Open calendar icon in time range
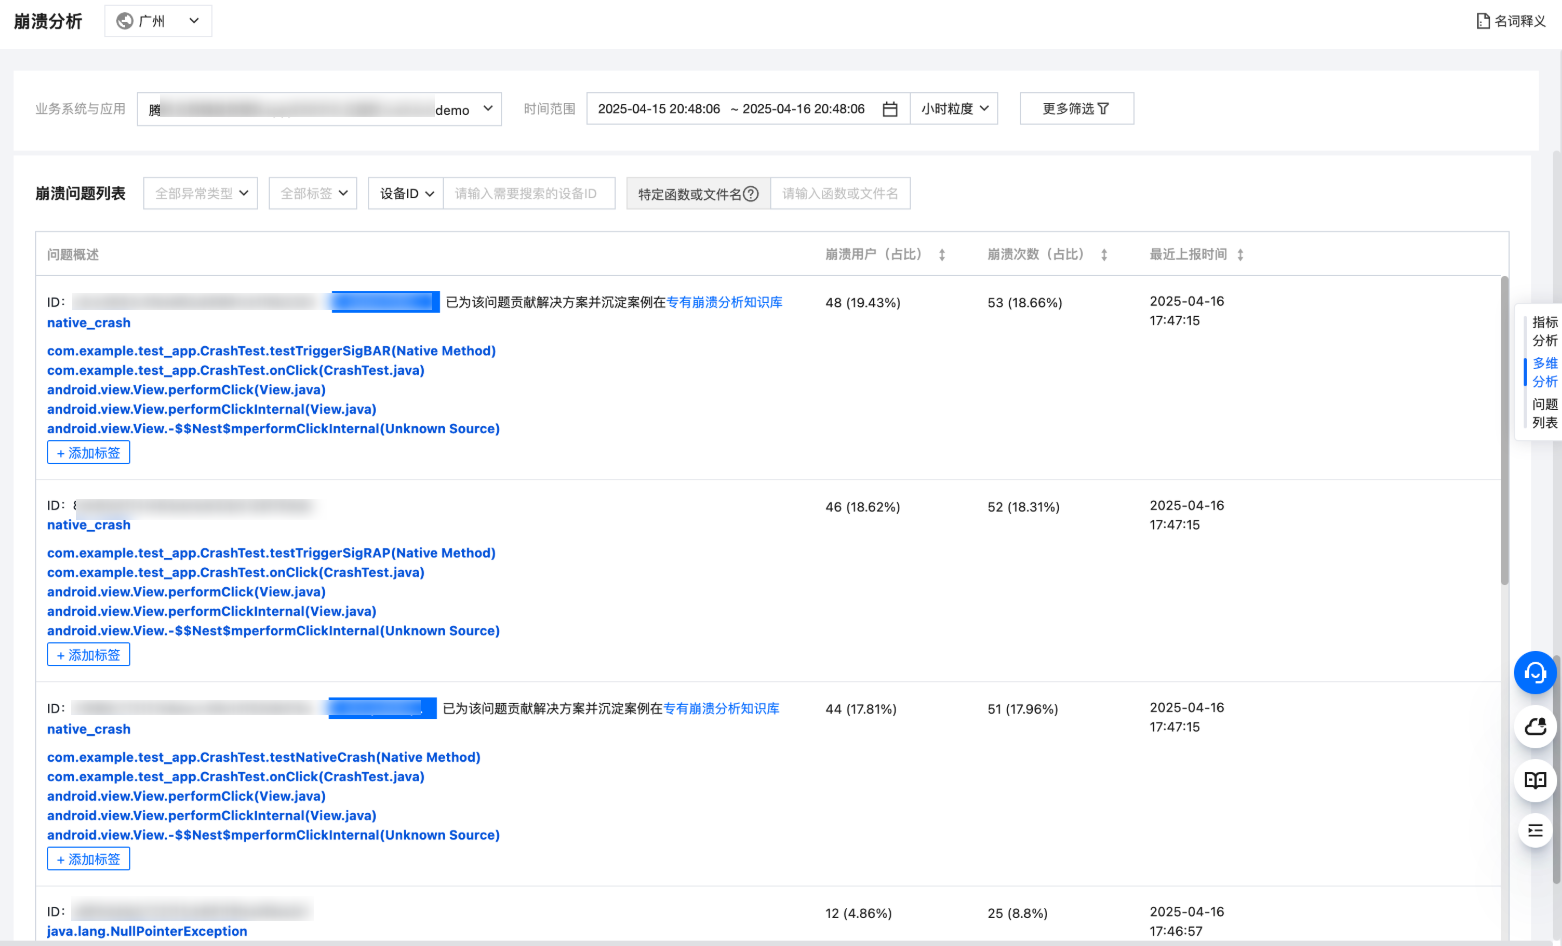 [x=890, y=109]
